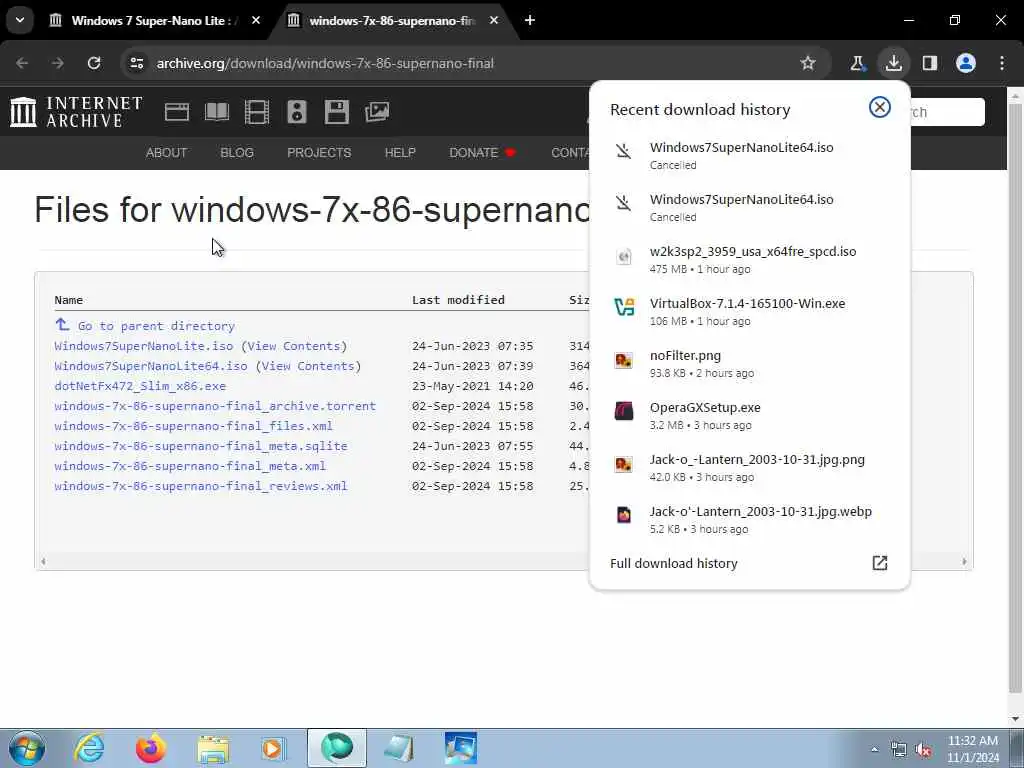The image size is (1024, 768).
Task: Click the OperaGXSetup file icon in downloads
Action: [624, 411]
